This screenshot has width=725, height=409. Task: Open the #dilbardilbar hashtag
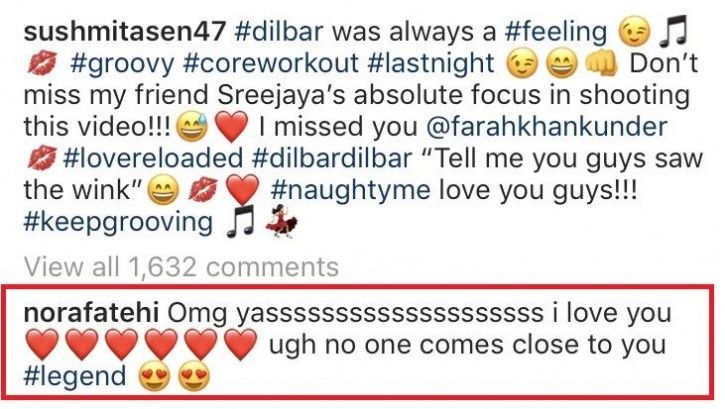[x=332, y=158]
